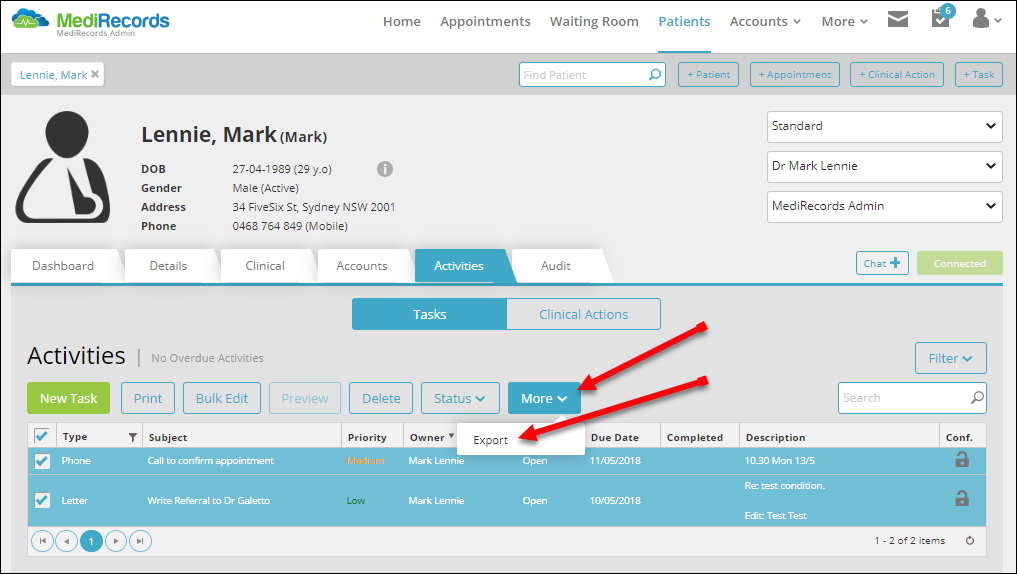
Task: Click the + Task button
Action: tap(979, 75)
